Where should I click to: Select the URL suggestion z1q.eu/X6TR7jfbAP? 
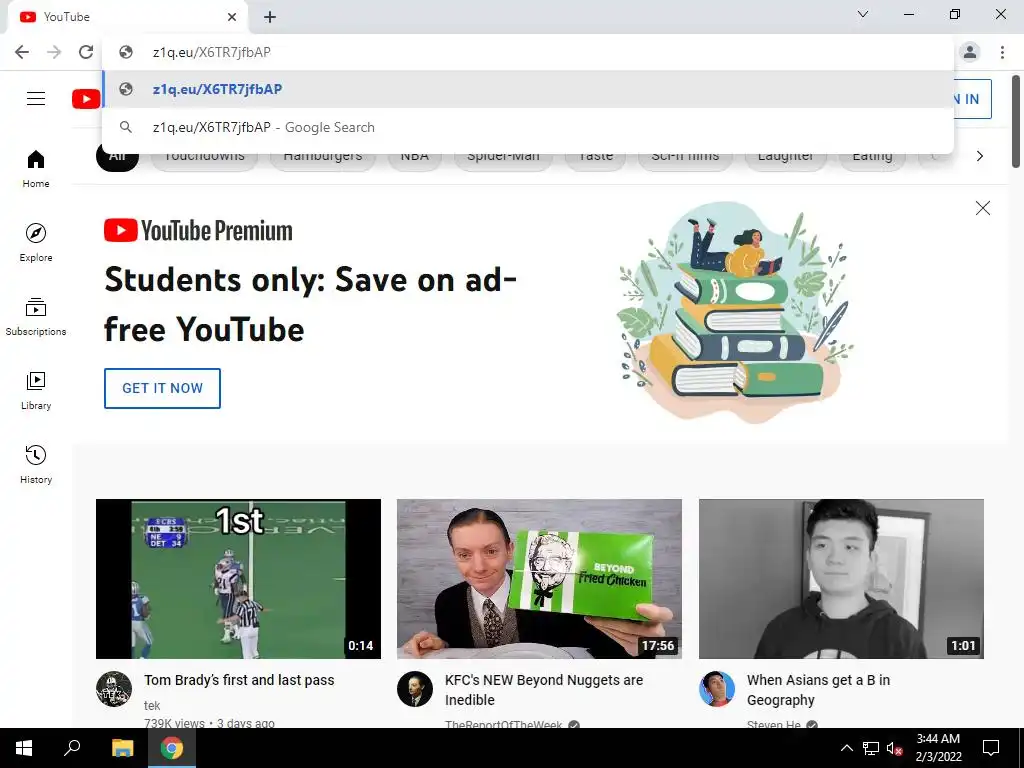(x=528, y=89)
